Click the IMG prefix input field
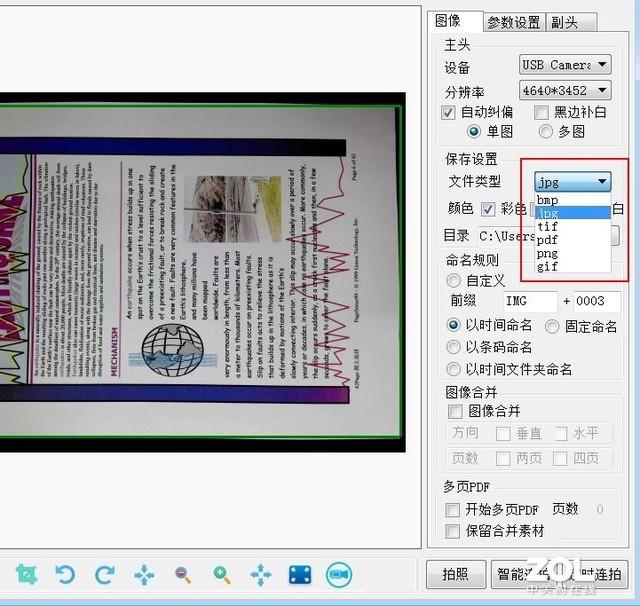 point(530,301)
